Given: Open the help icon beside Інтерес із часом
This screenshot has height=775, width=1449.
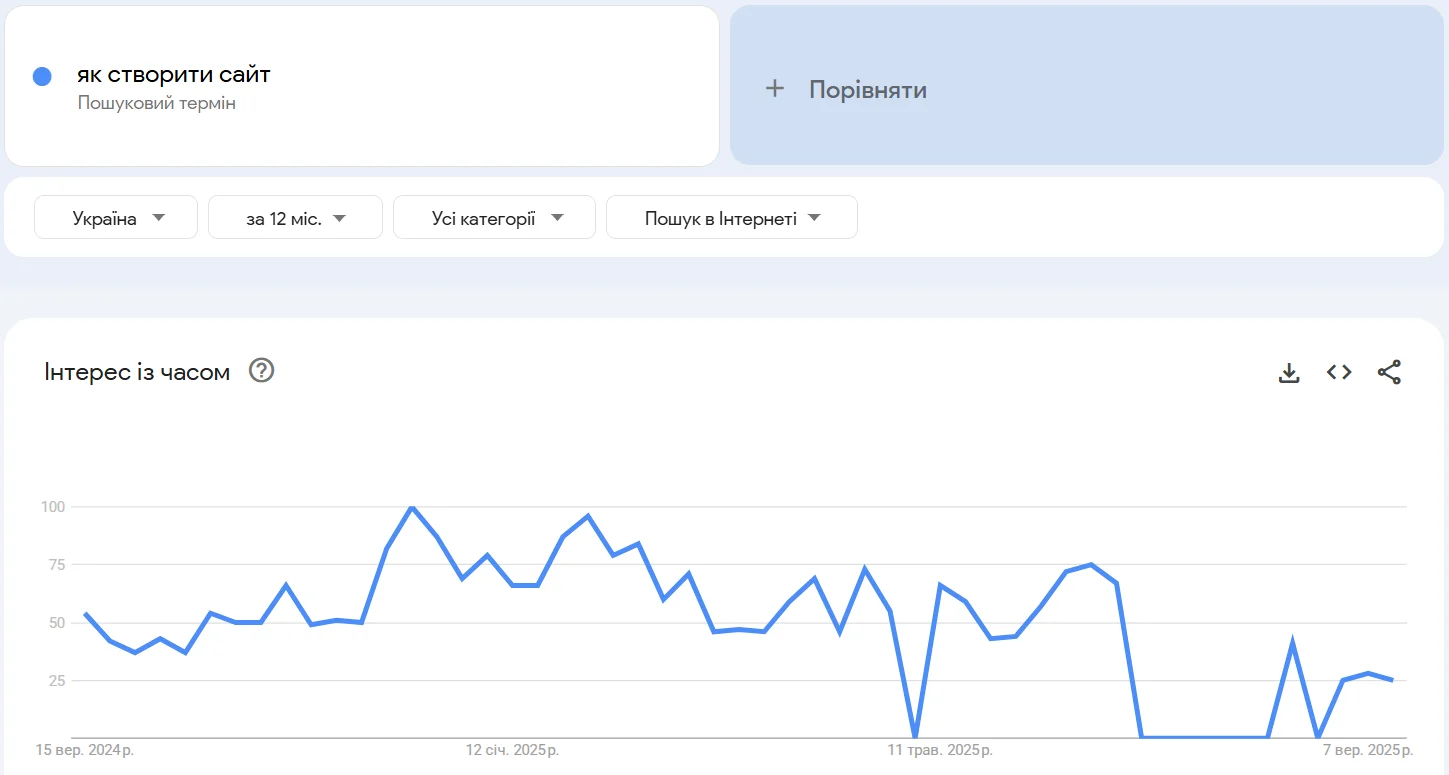Looking at the screenshot, I should pos(262,371).
